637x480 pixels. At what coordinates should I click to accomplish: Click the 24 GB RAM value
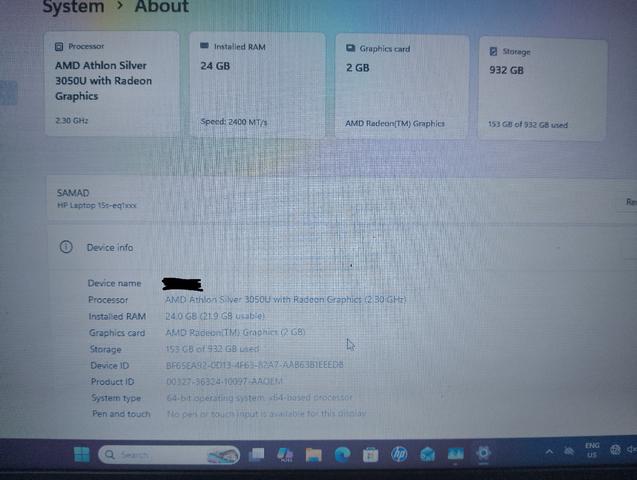(x=215, y=66)
